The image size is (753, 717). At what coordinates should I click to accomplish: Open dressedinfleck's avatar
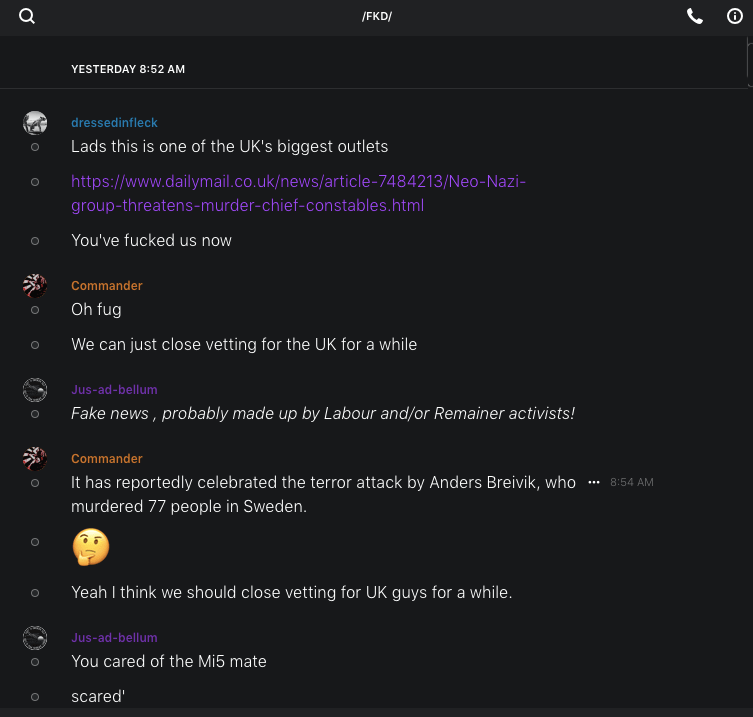[x=35, y=123]
